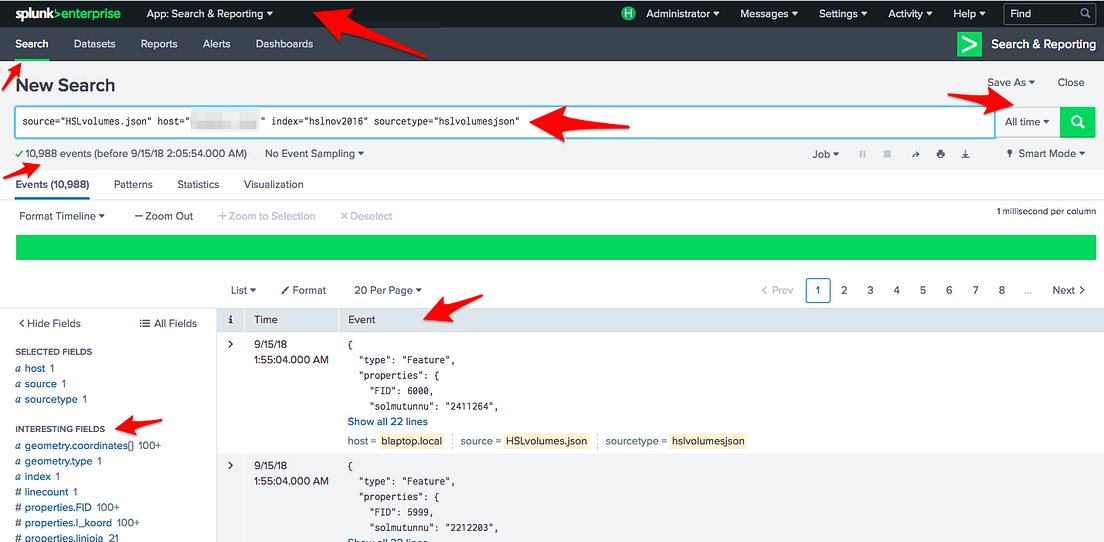Open the Activity menu
The height and width of the screenshot is (542, 1104).
(x=910, y=13)
